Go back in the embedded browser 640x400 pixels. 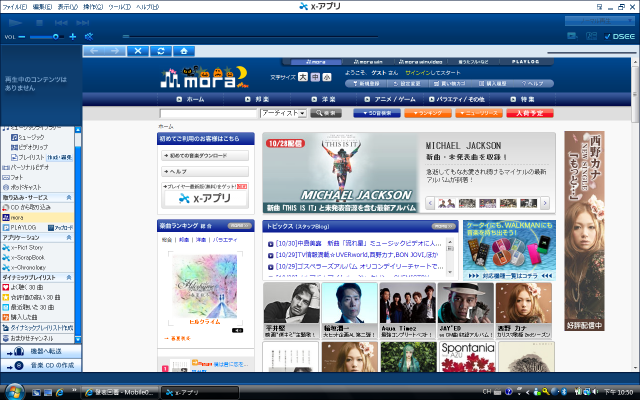click(94, 51)
